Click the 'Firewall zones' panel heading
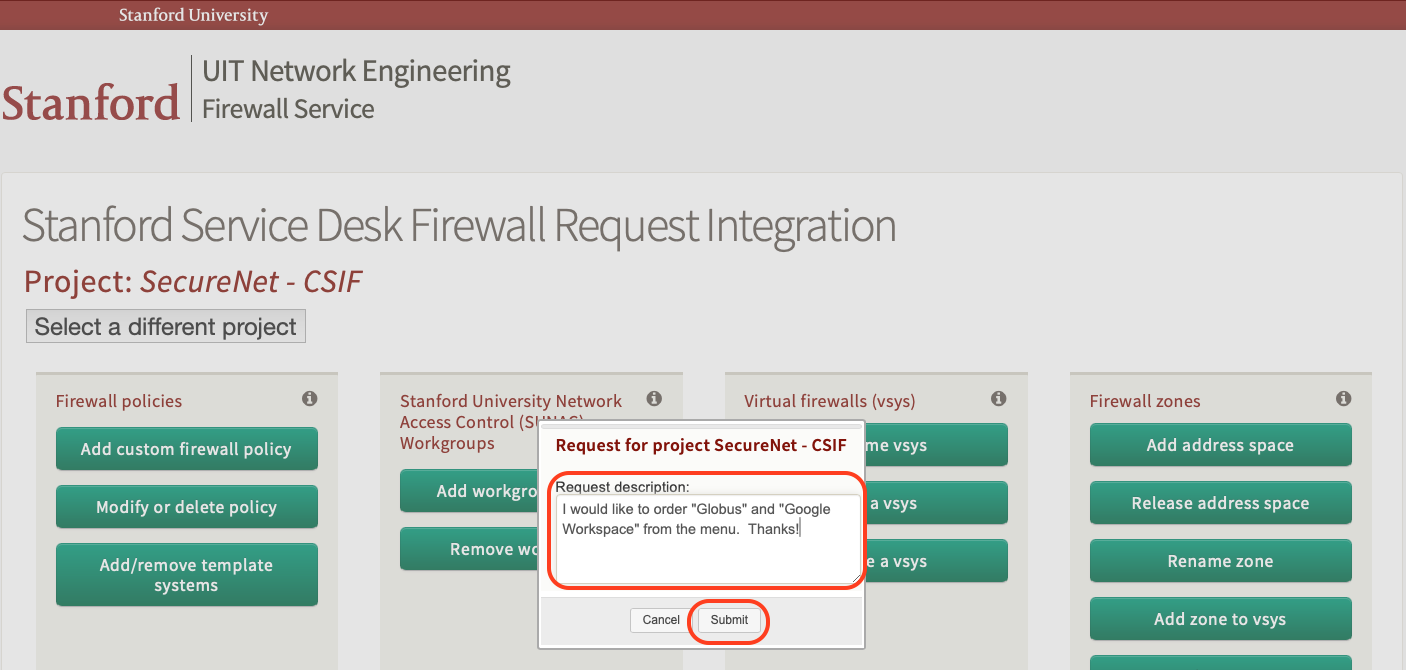1406x670 pixels. [x=1145, y=401]
